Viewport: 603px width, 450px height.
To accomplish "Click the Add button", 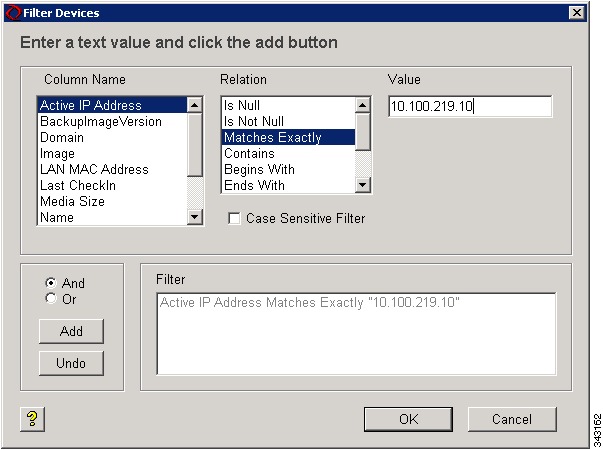I will (x=71, y=331).
